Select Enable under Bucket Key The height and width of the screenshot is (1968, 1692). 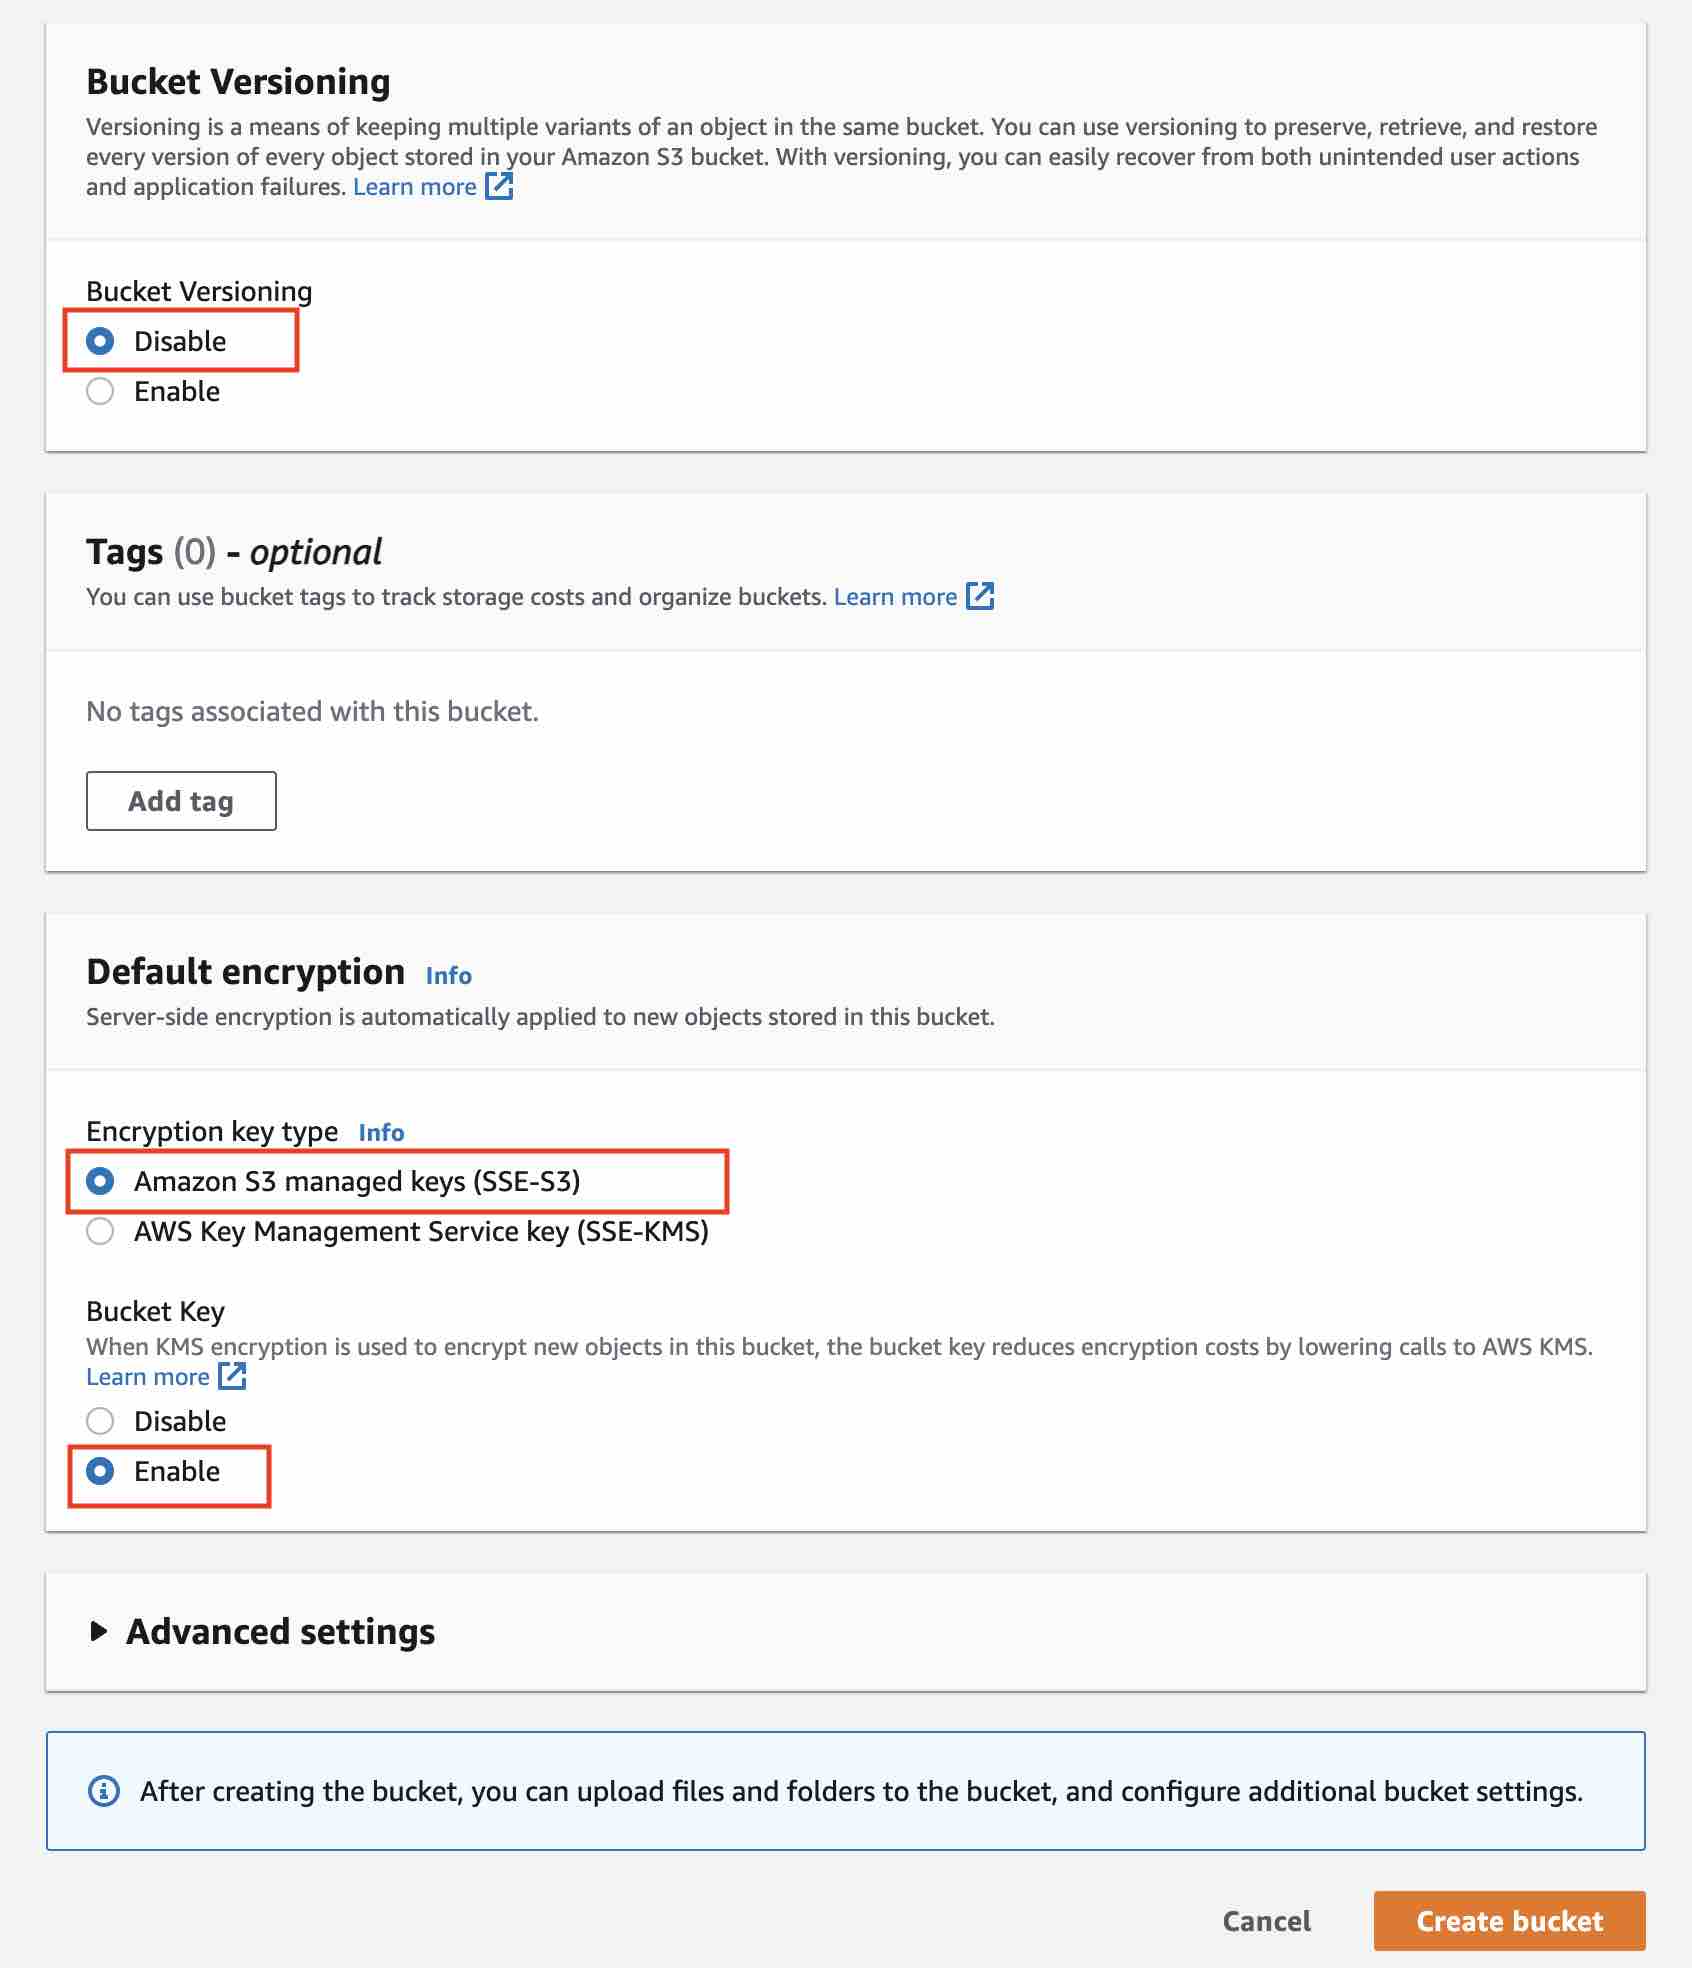coord(100,1472)
